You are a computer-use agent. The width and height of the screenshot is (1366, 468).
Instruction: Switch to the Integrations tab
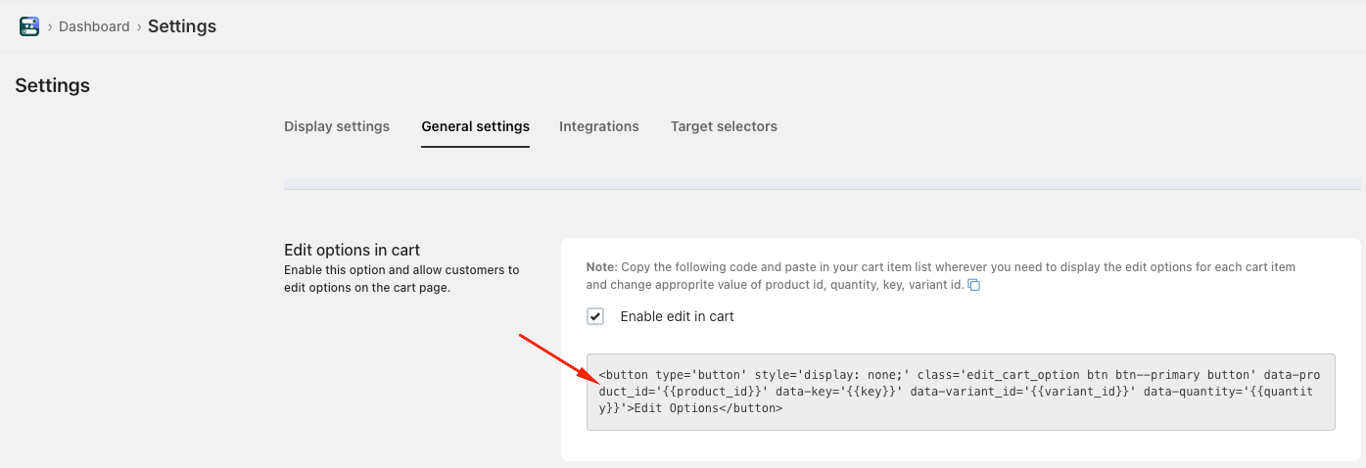coord(599,126)
